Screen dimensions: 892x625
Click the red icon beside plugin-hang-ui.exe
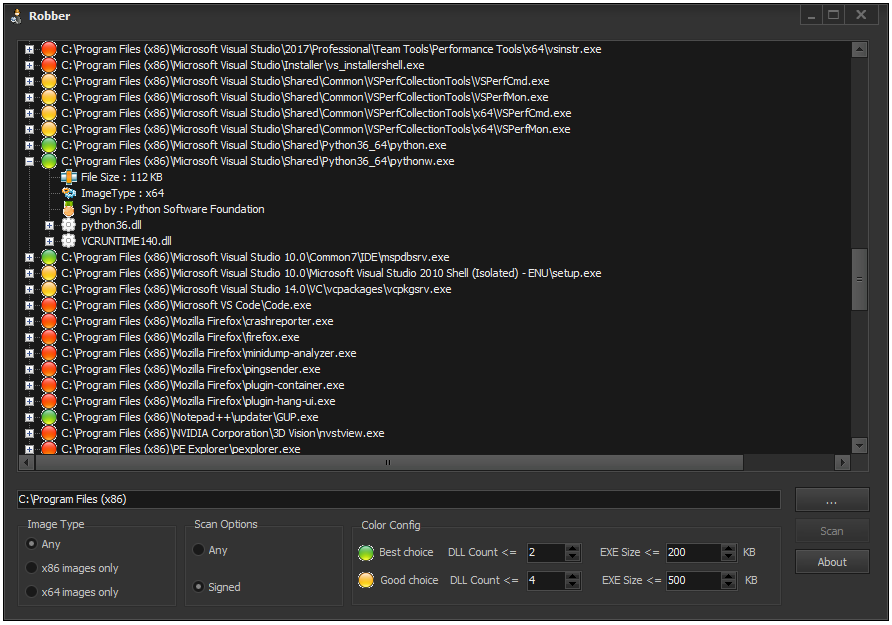49,401
